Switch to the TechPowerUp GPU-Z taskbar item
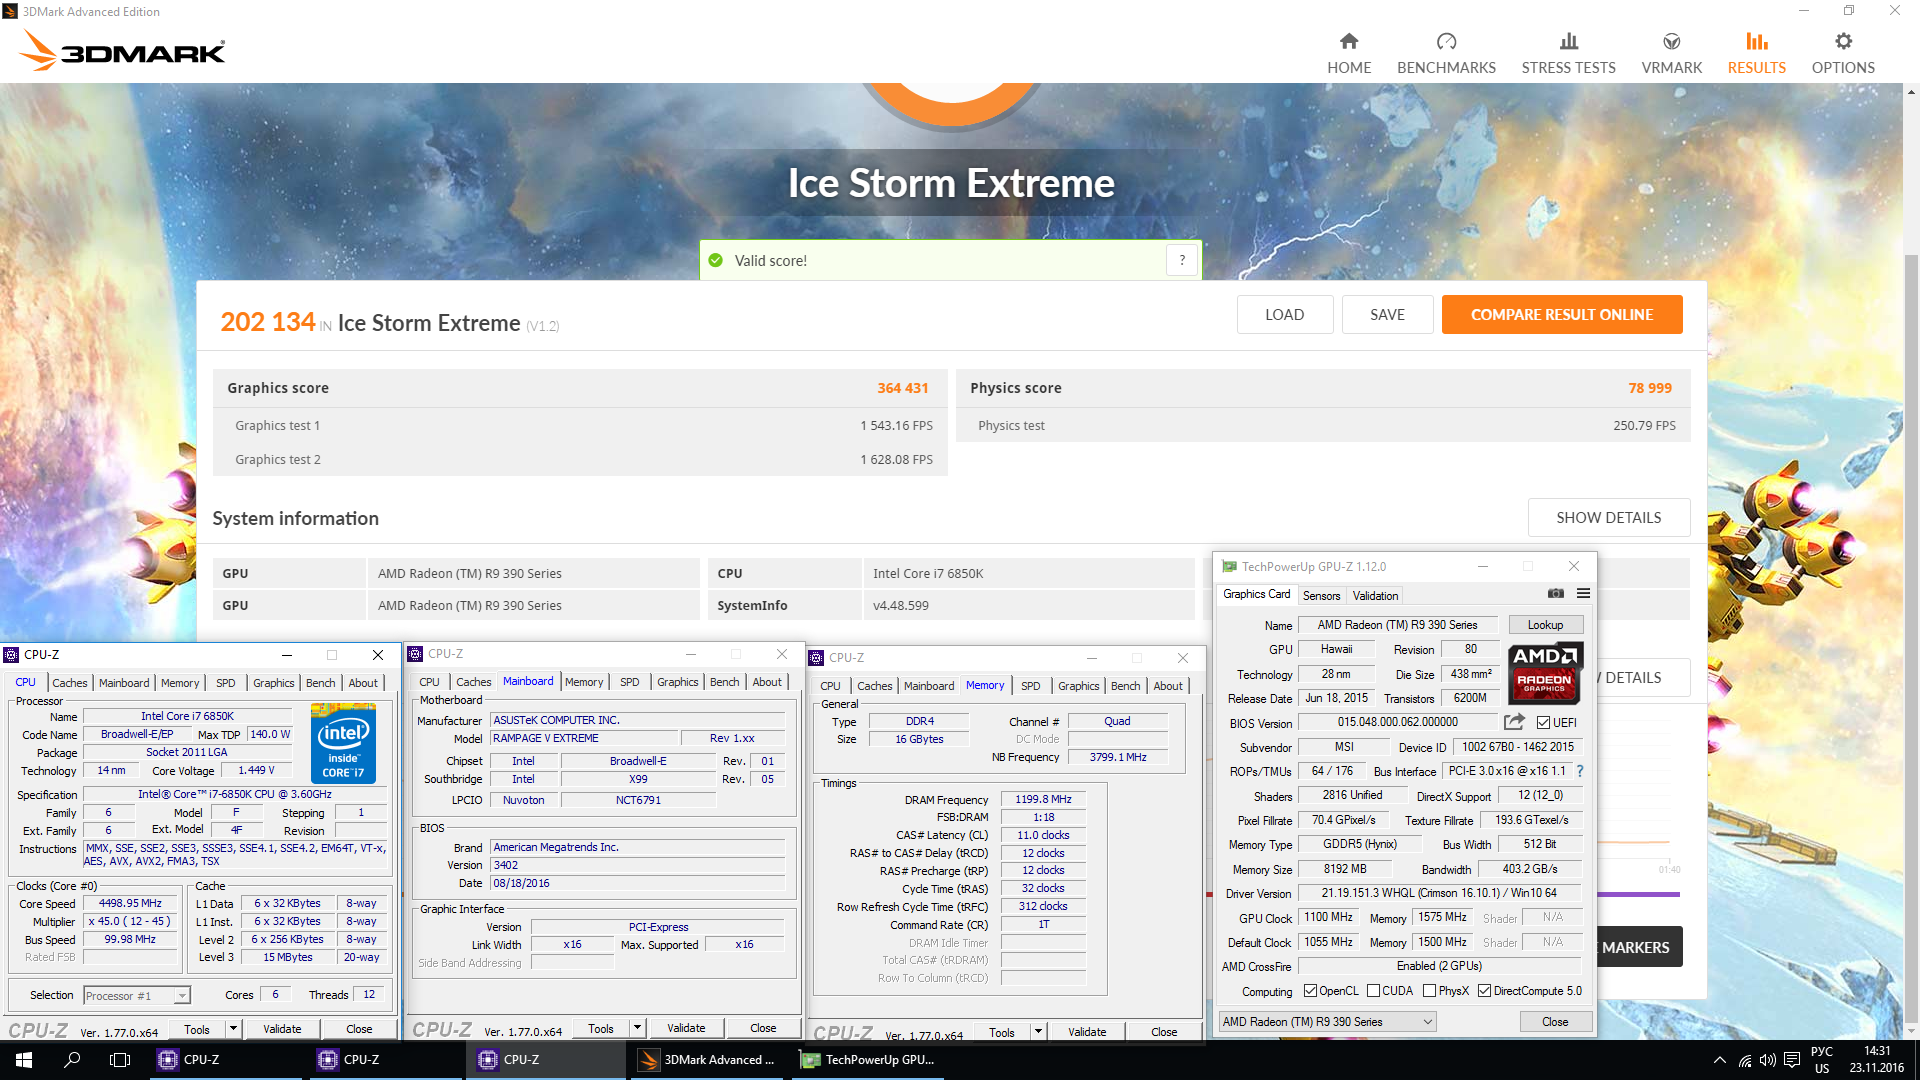The height and width of the screenshot is (1080, 1920). 868,1060
